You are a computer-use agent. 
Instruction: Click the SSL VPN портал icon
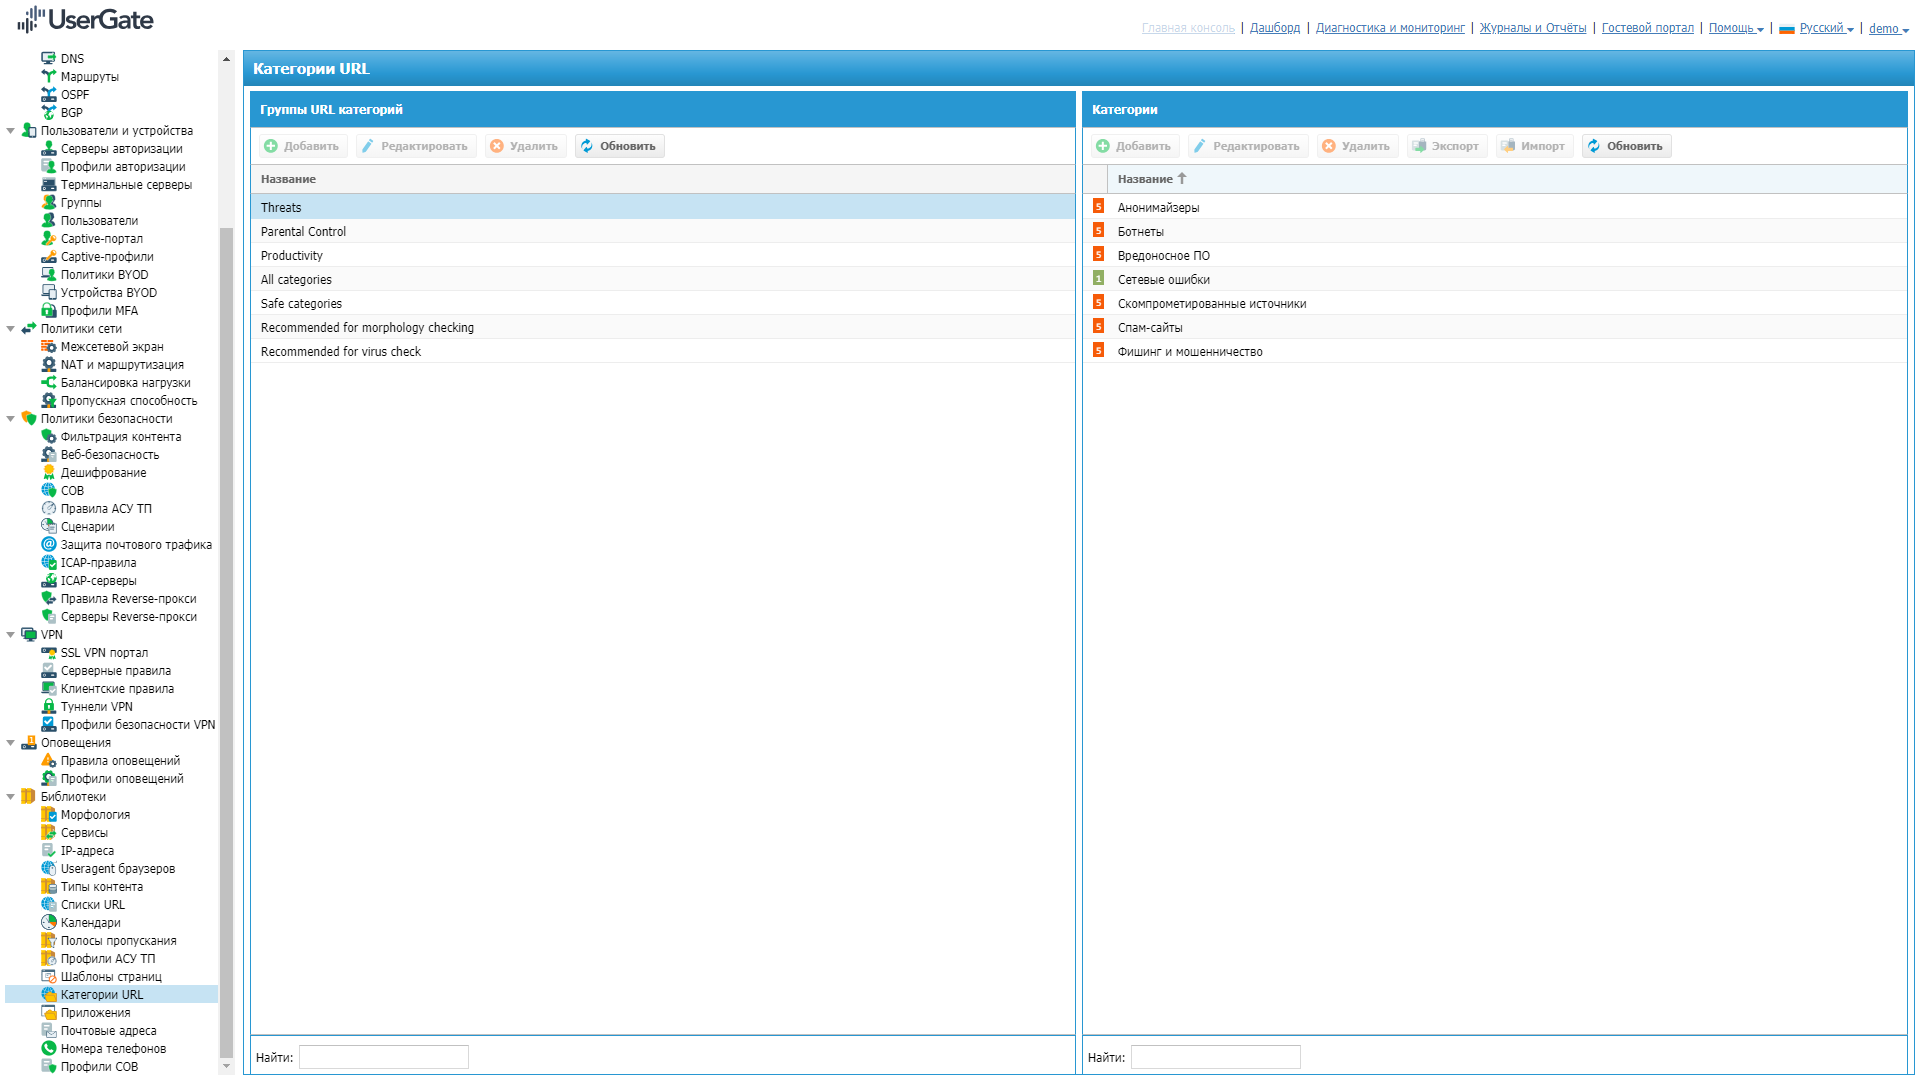click(48, 653)
